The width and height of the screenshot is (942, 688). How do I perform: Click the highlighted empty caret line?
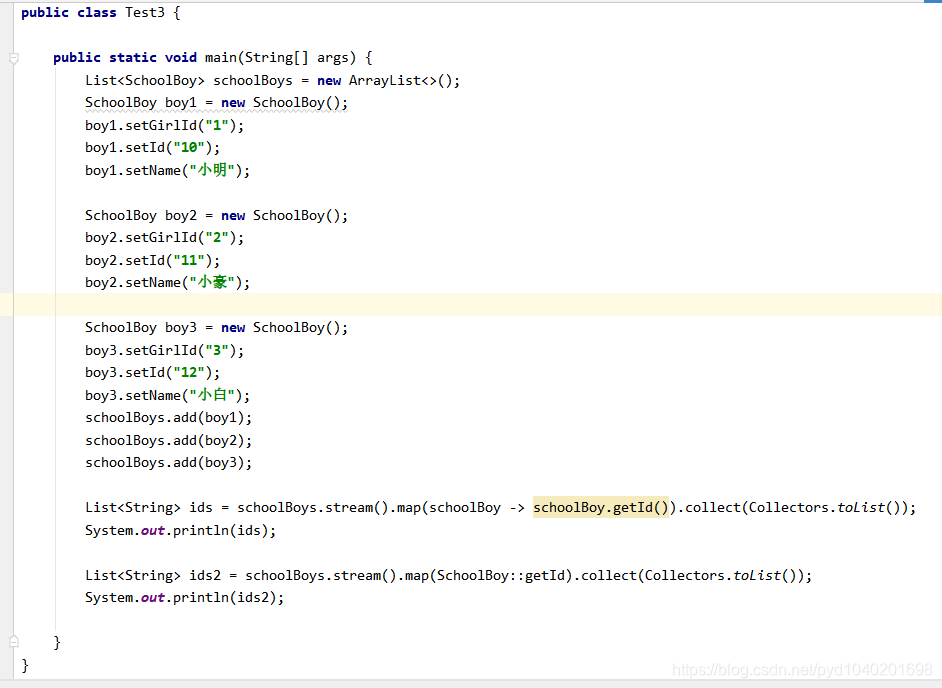[x=471, y=305]
